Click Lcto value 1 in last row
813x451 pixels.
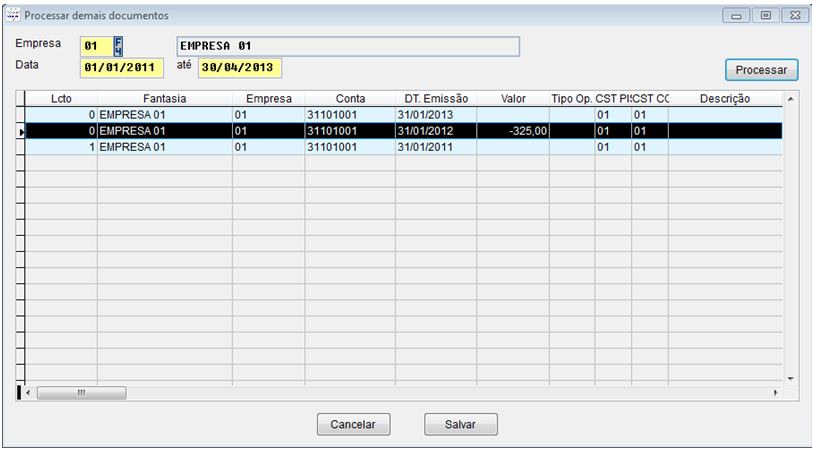pos(61,147)
